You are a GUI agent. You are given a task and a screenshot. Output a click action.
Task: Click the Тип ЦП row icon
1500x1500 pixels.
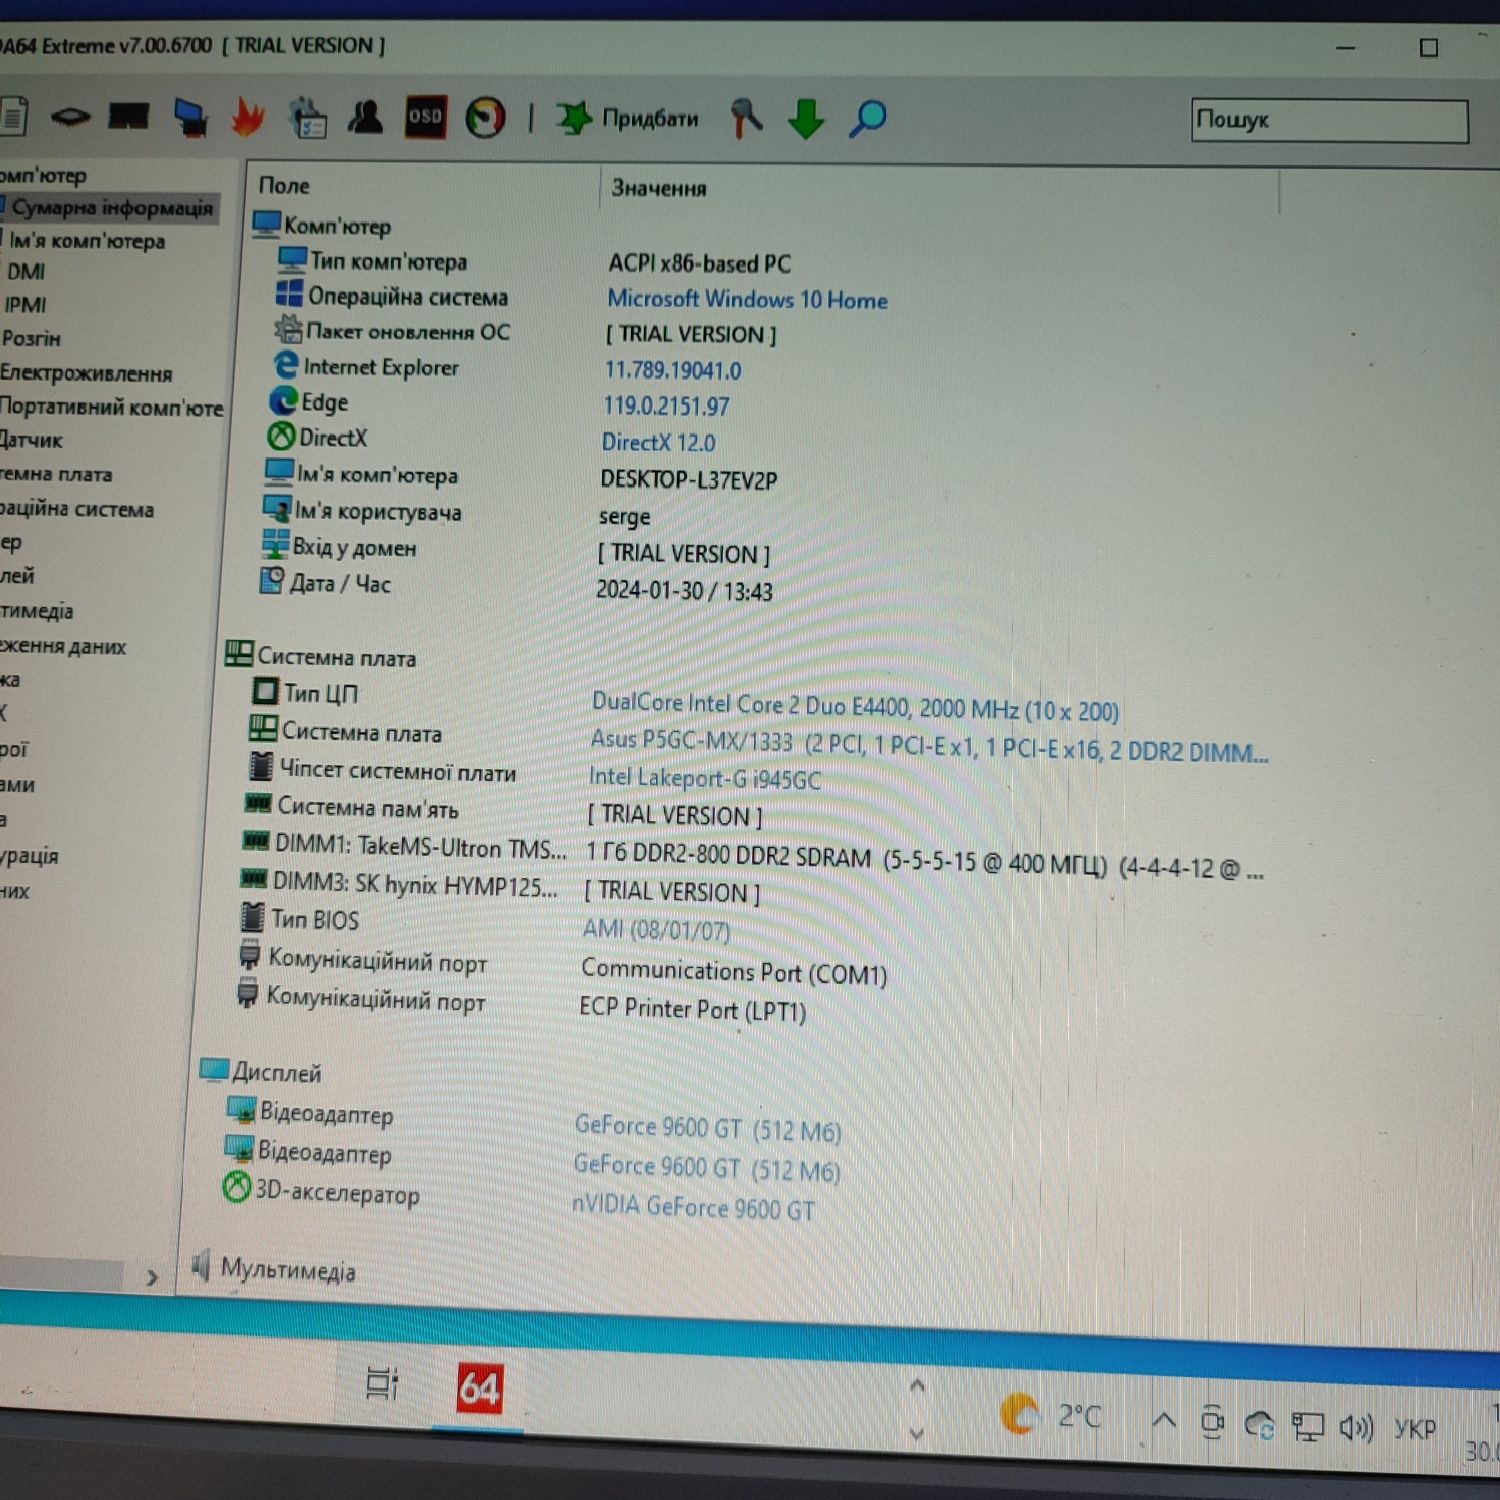point(266,691)
